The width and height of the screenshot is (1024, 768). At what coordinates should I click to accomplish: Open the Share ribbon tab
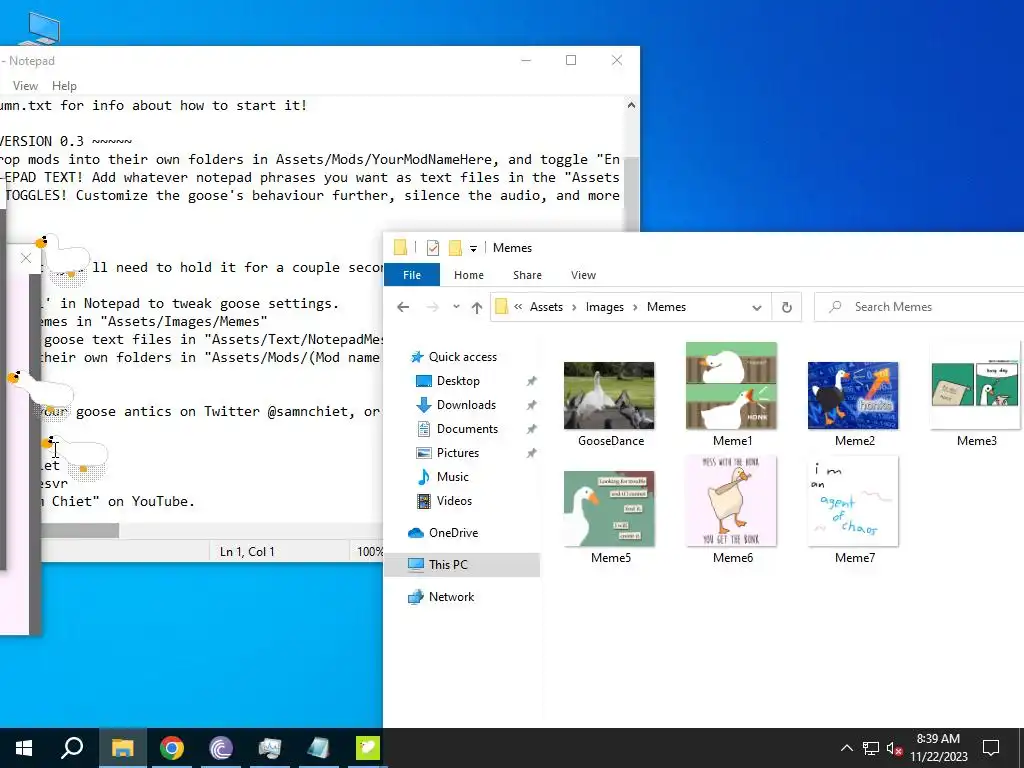coord(527,275)
